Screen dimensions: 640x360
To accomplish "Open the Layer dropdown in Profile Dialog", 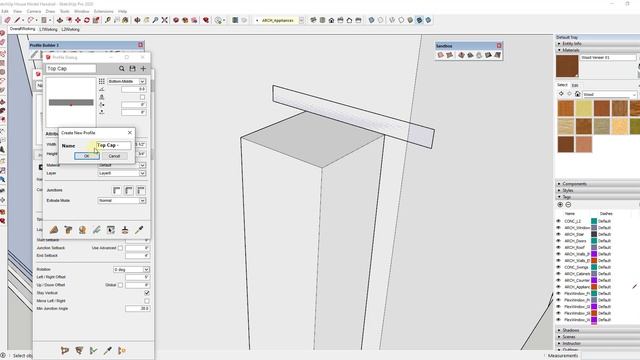I will [x=122, y=173].
